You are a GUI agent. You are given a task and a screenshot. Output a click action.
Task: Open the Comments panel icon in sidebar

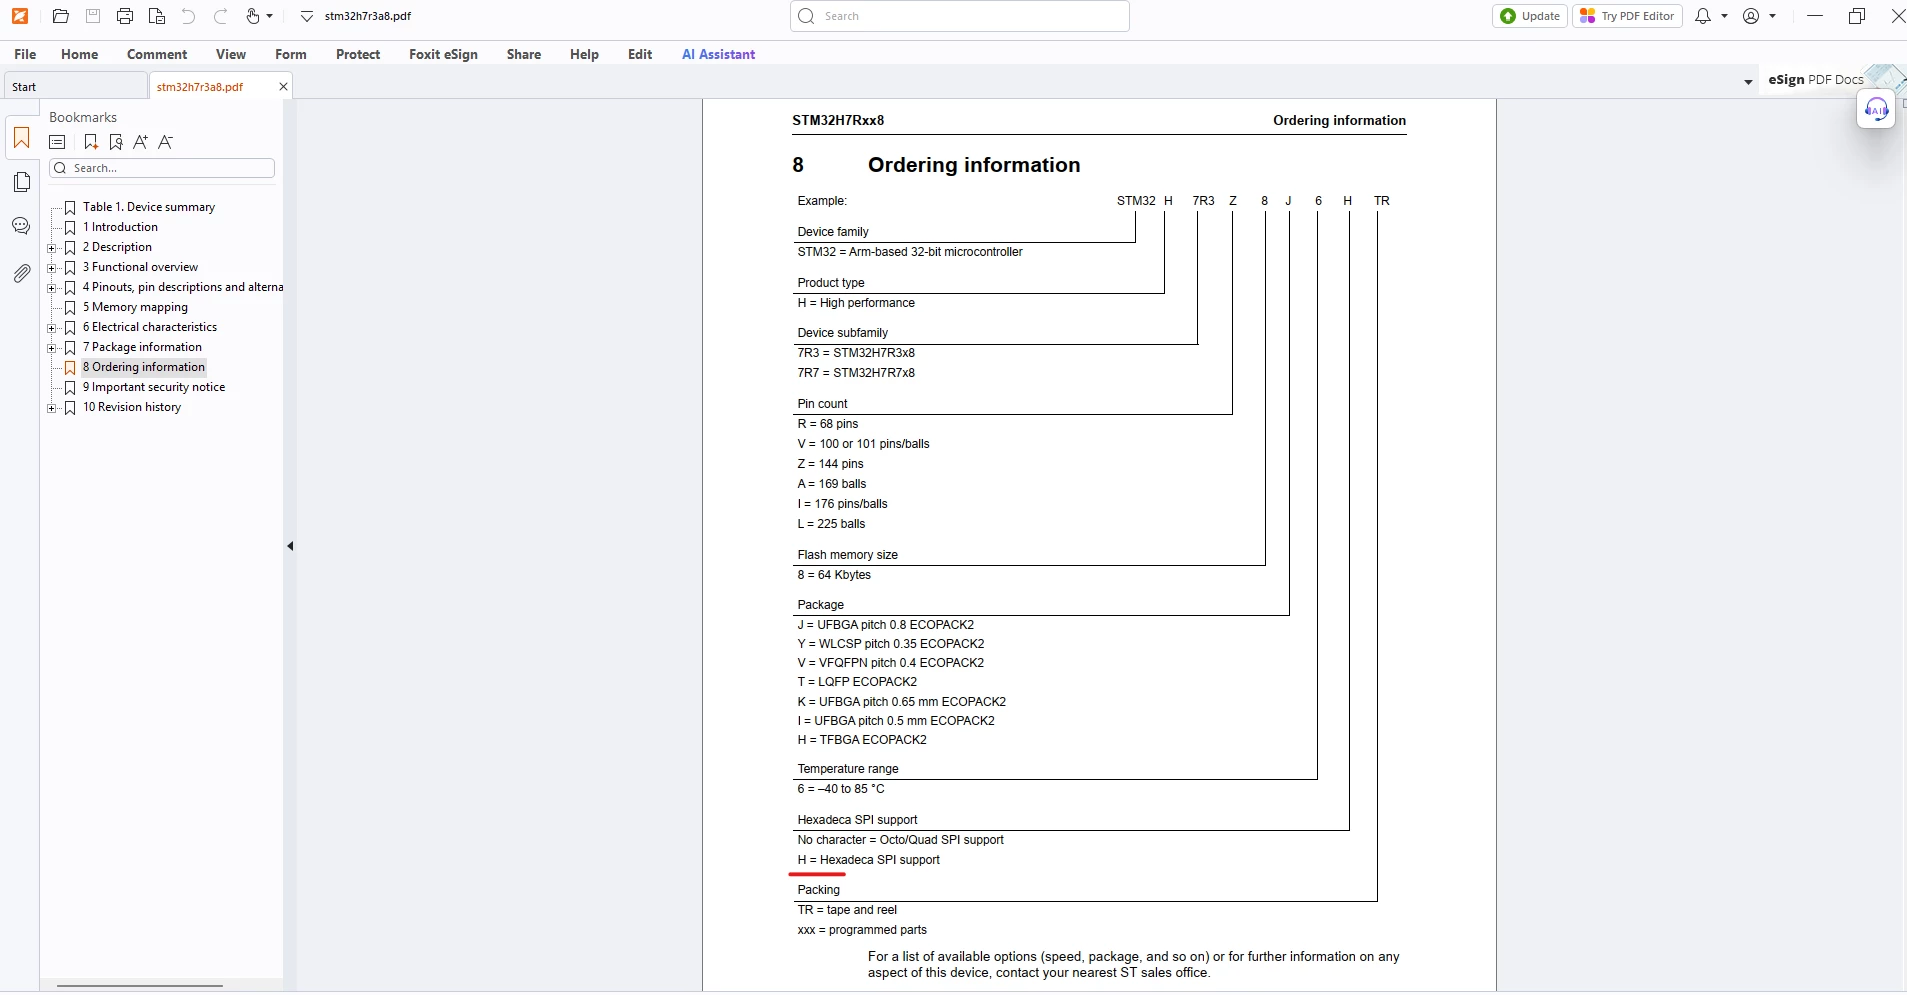click(21, 227)
